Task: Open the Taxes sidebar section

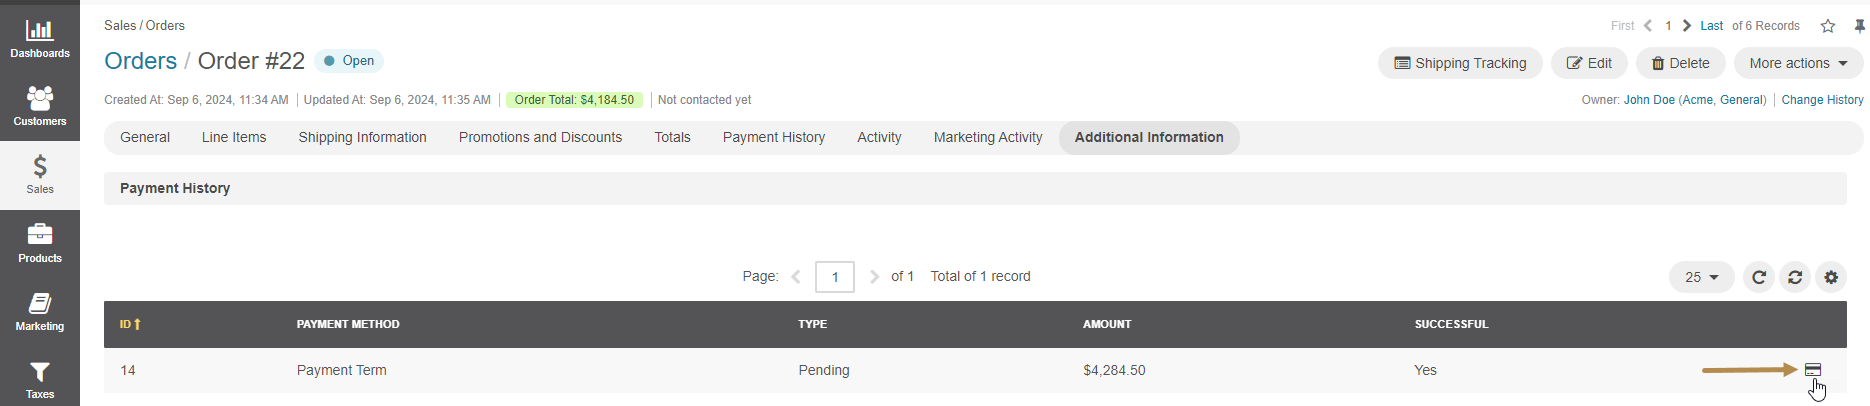Action: [40, 379]
